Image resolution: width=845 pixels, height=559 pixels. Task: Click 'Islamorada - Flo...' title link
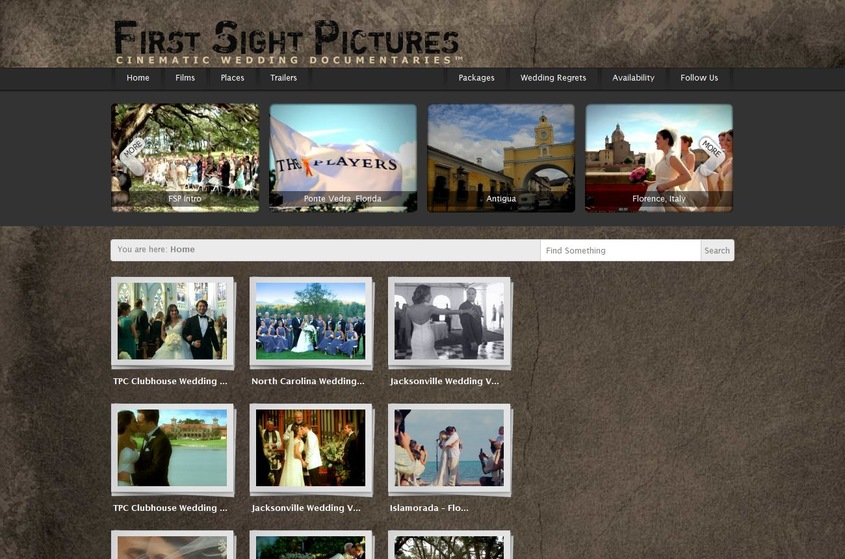[429, 508]
